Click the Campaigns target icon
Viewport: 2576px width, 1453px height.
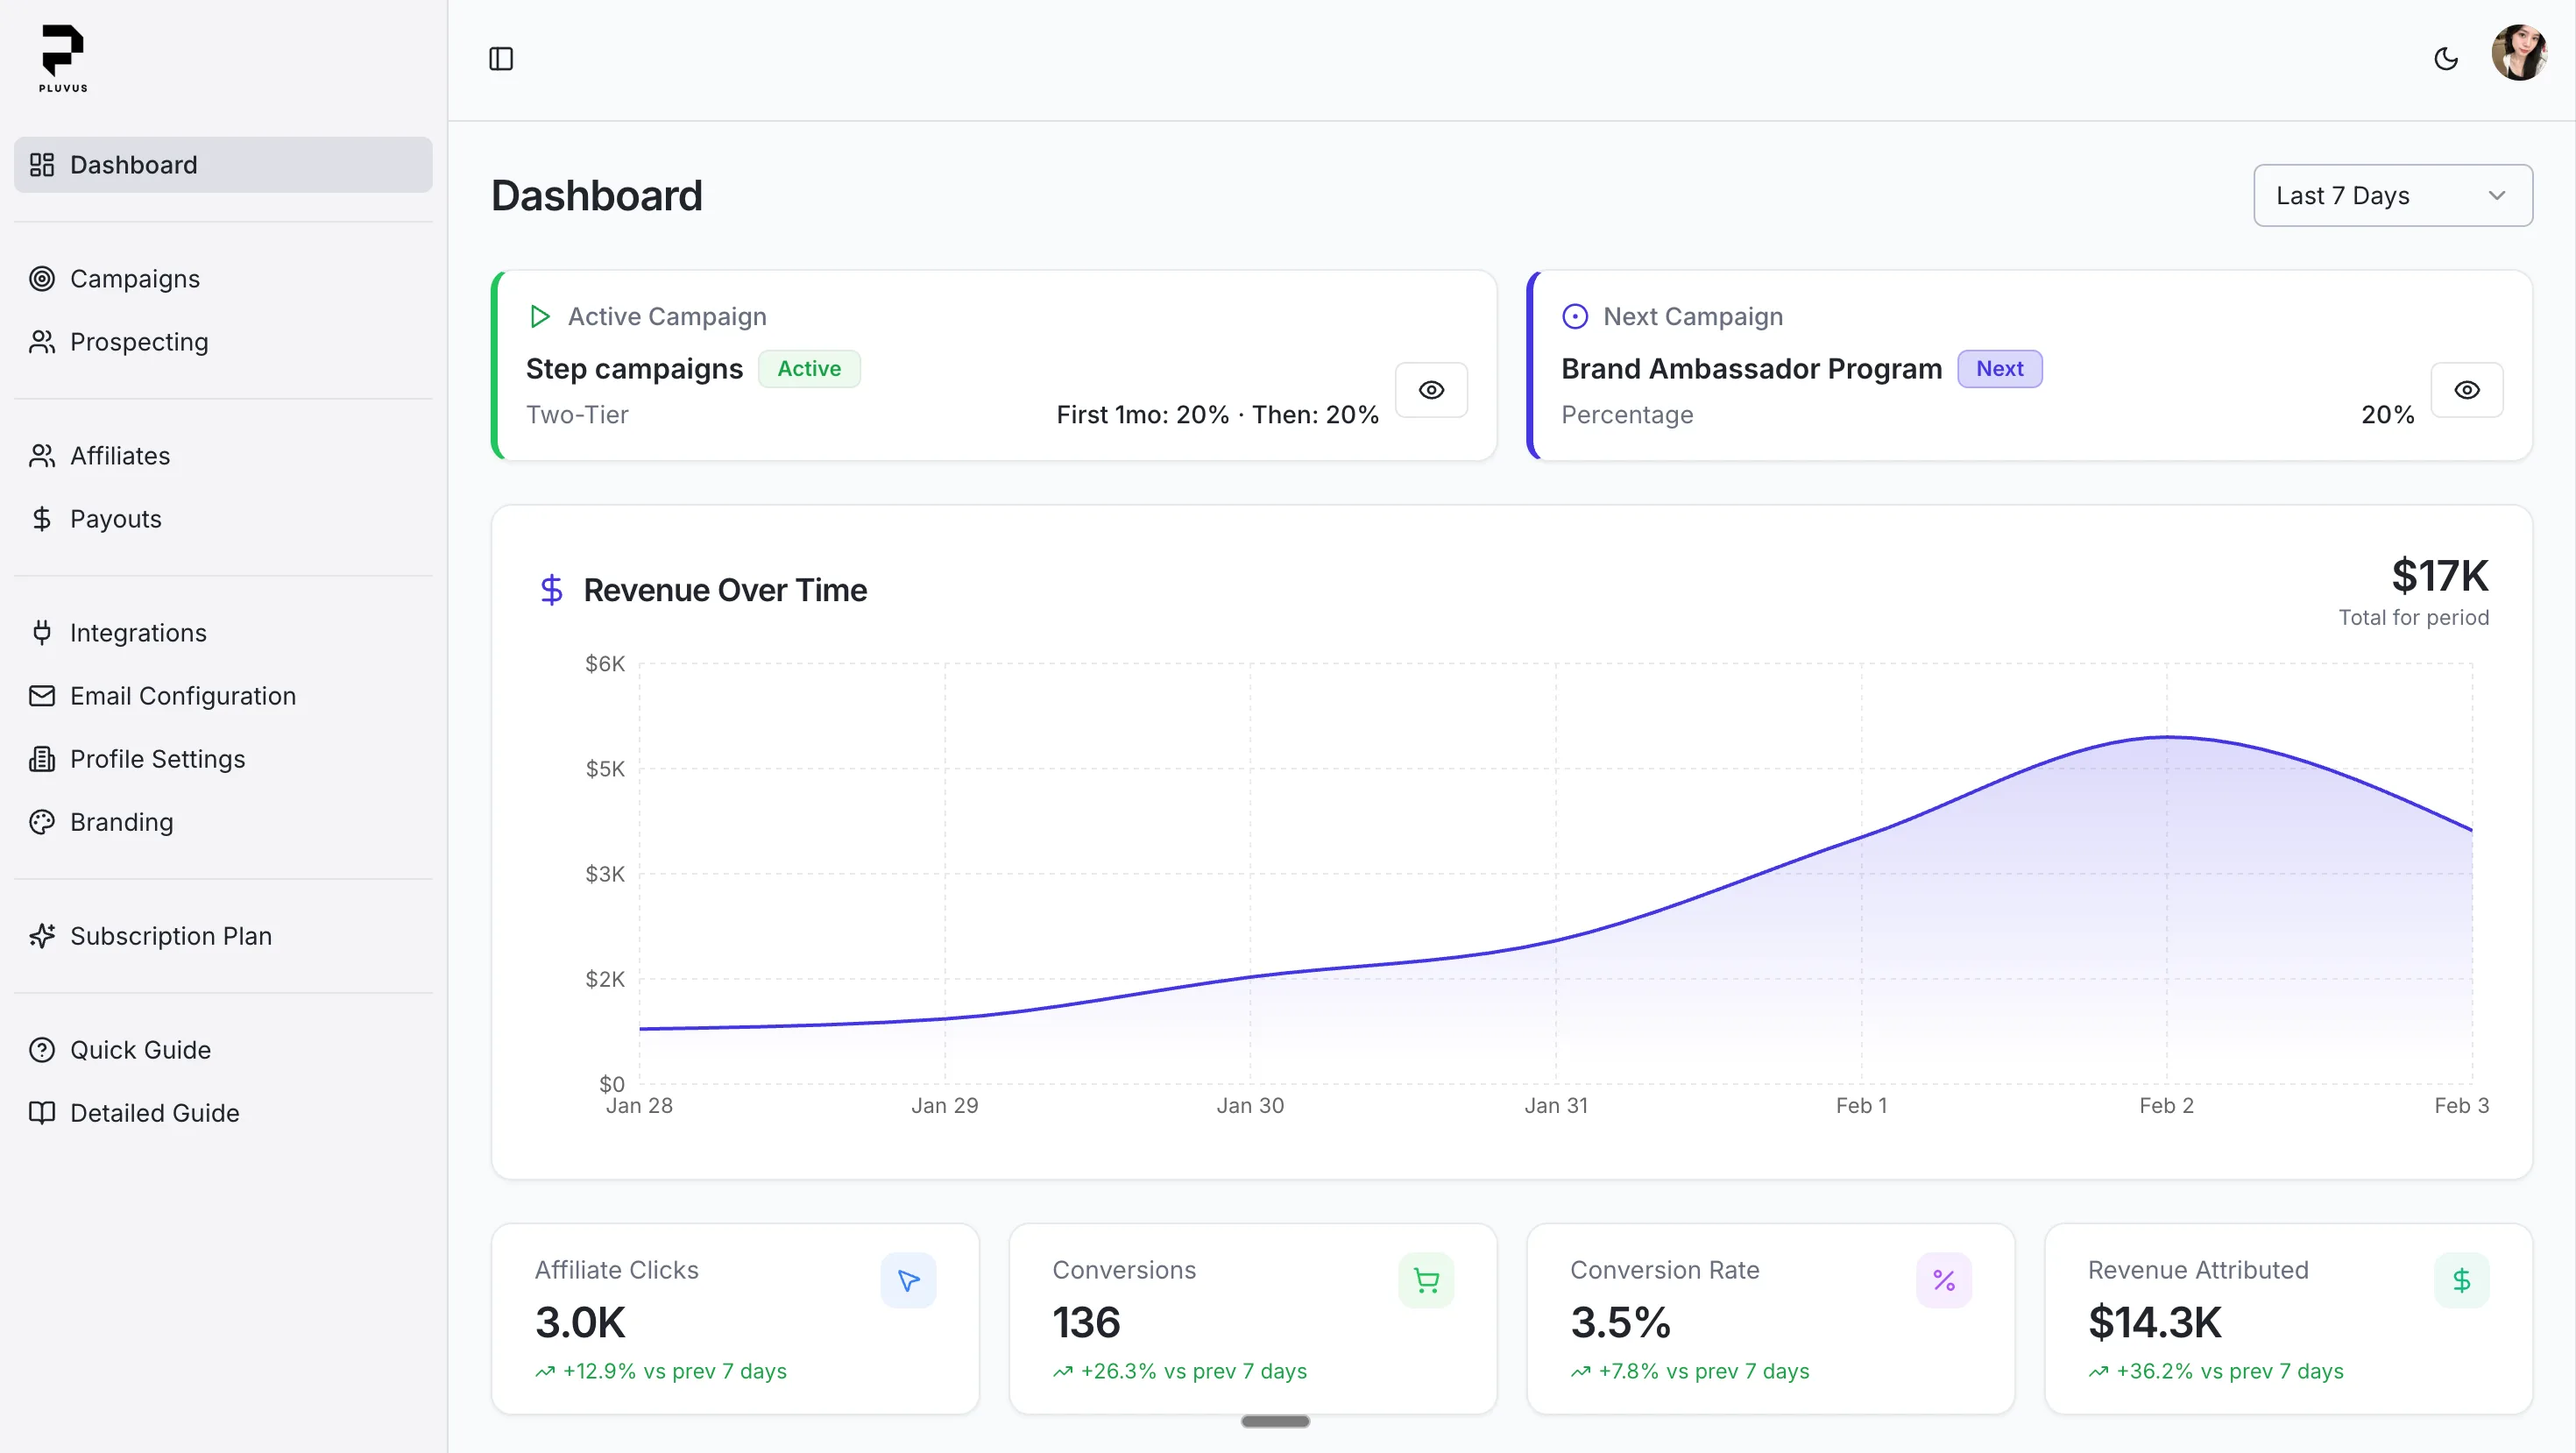pyautogui.click(x=42, y=279)
